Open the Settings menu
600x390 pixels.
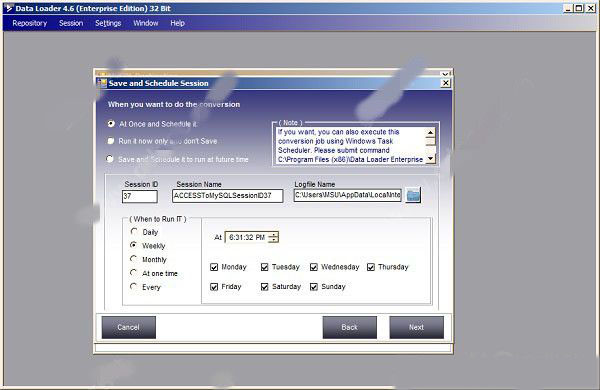pyautogui.click(x=108, y=23)
